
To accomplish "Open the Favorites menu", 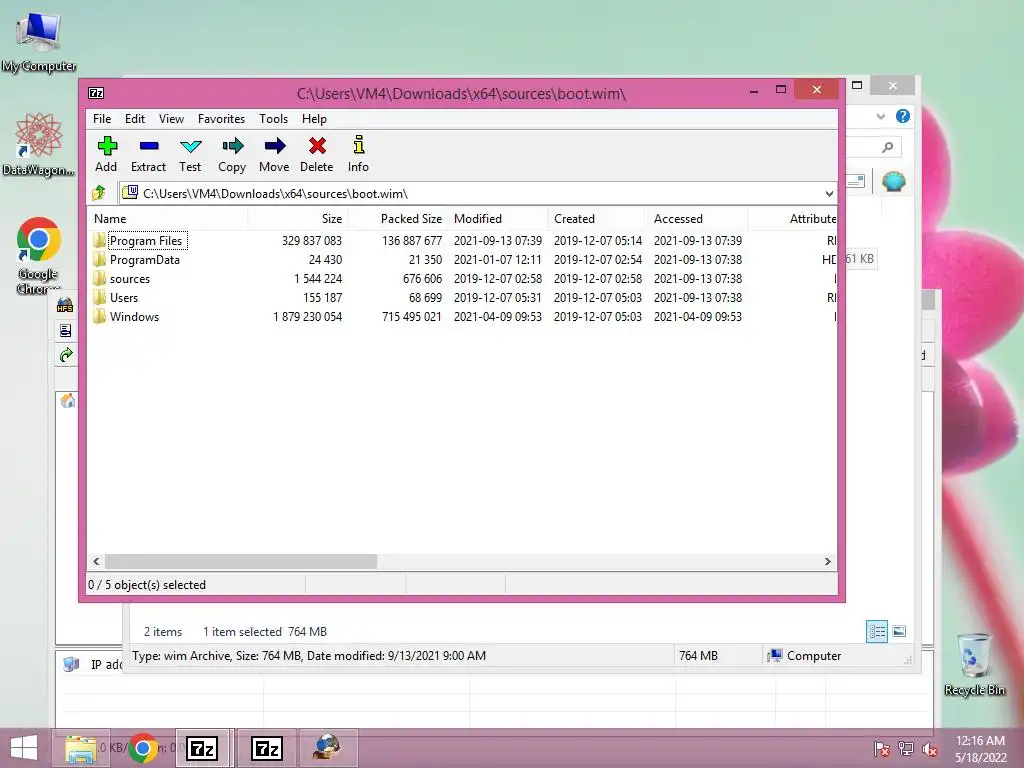I will (x=221, y=119).
